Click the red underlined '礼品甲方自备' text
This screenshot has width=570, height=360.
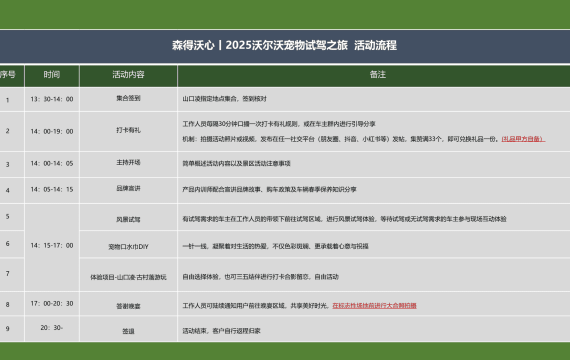click(523, 139)
